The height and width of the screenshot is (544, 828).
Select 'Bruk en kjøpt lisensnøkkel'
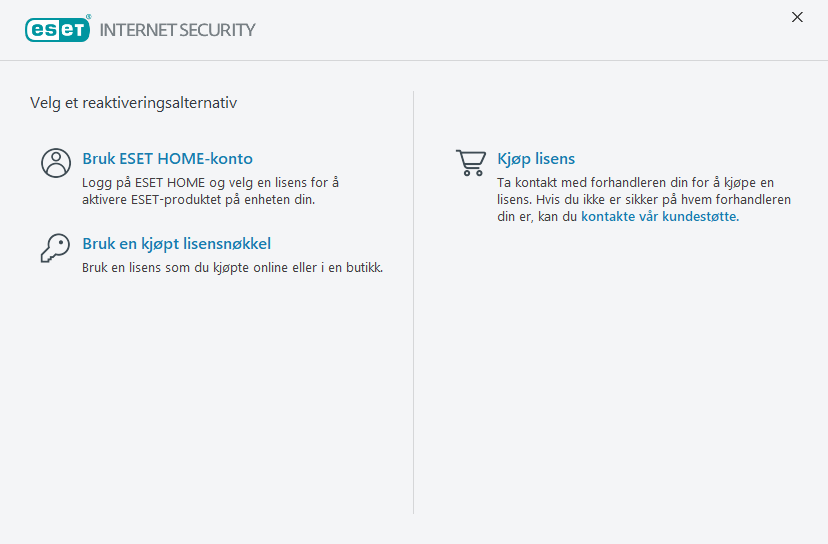pos(176,244)
